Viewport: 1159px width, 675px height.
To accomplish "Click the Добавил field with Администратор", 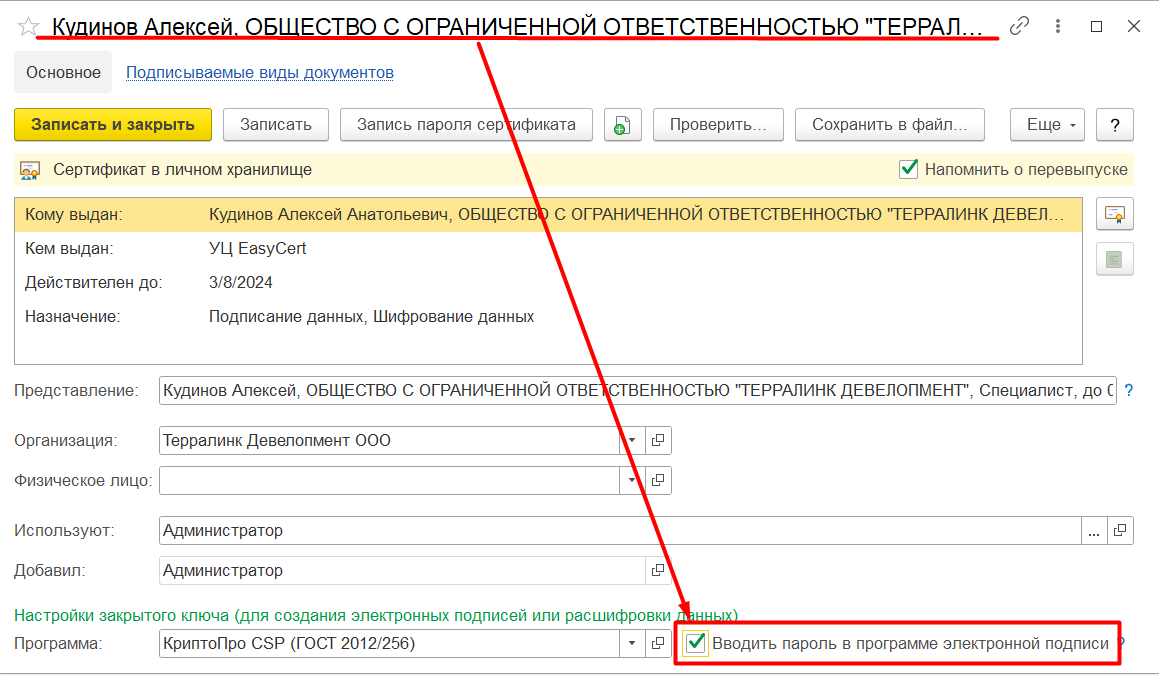I will (x=402, y=571).
